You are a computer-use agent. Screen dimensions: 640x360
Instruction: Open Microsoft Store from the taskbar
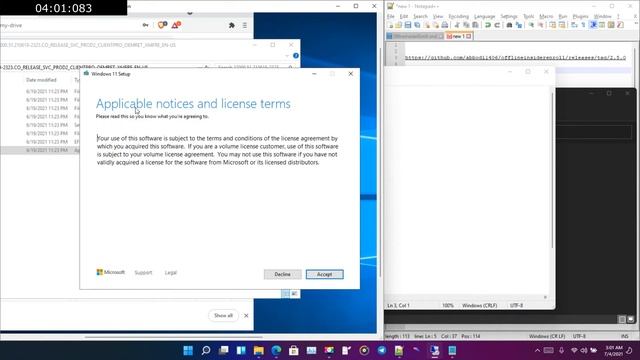(x=293, y=350)
